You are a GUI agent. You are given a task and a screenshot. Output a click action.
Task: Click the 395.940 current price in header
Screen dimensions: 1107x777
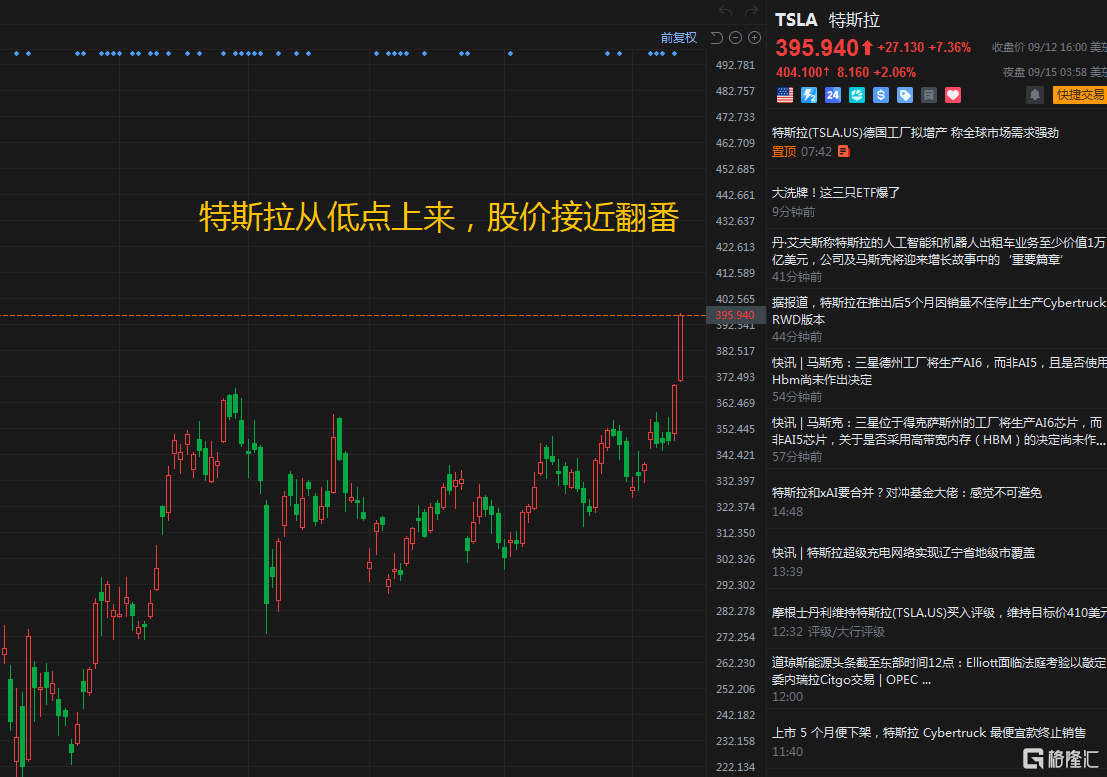817,48
